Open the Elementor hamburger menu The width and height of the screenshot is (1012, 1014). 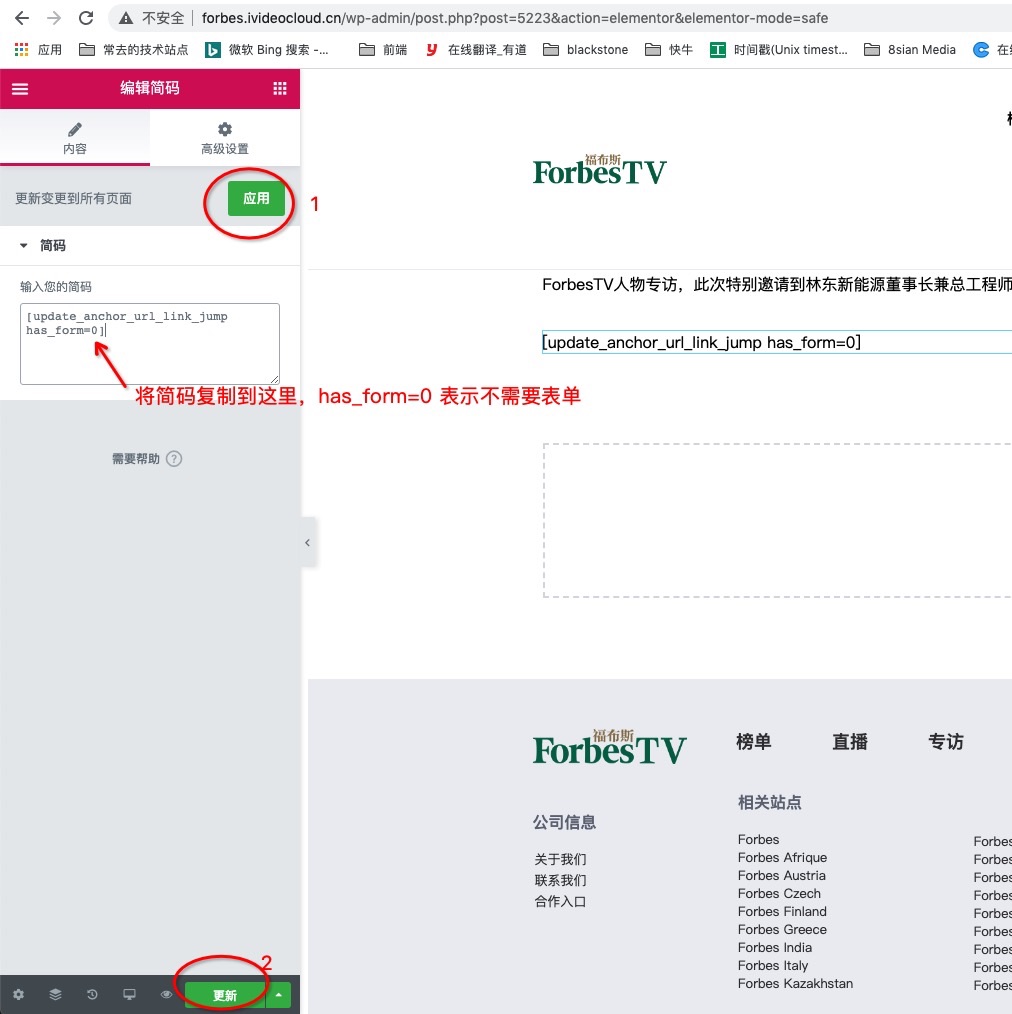[x=20, y=88]
